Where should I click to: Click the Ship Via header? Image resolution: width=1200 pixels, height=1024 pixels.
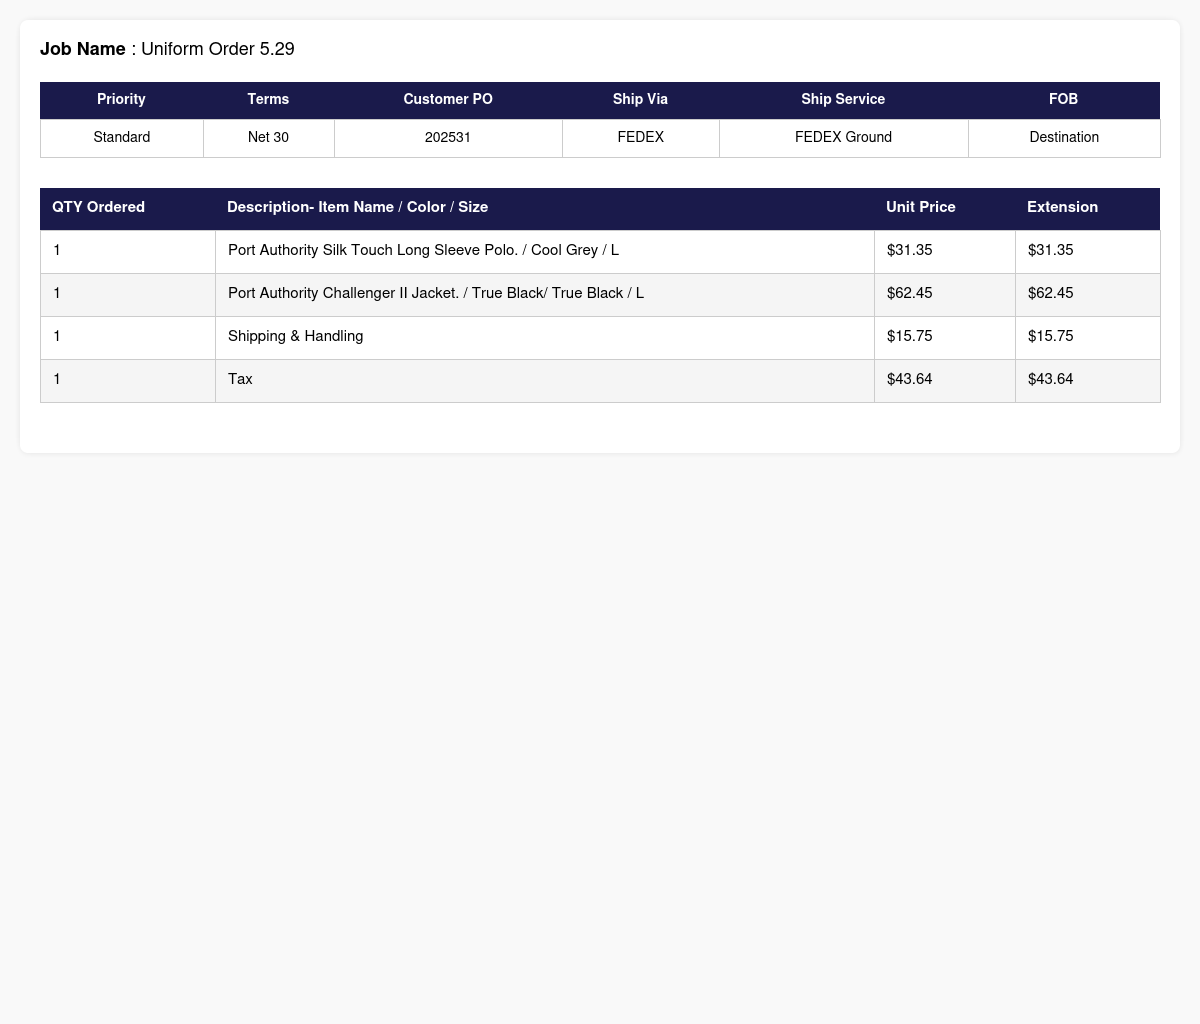pos(640,100)
